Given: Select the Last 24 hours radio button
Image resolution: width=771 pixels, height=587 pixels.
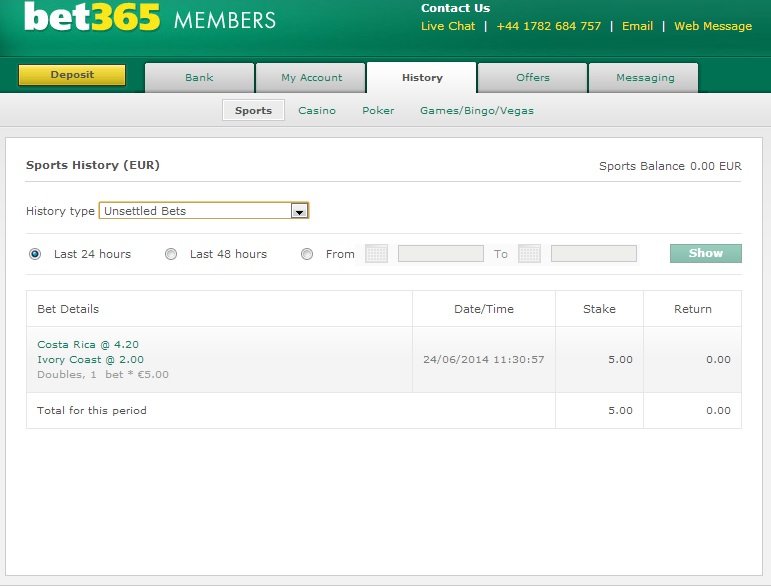Looking at the screenshot, I should pos(35,254).
